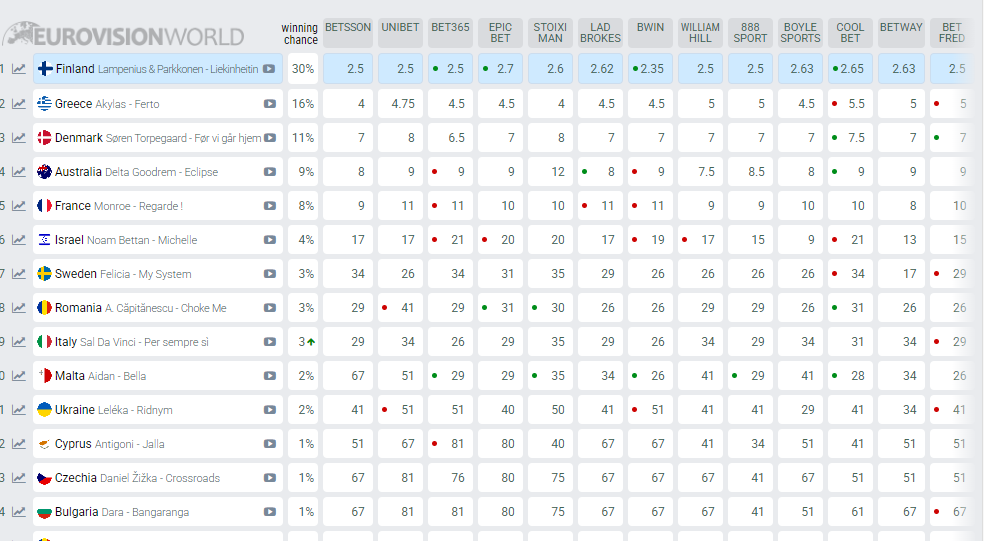Click the Eurovisionworld logo
The image size is (984, 541).
click(x=123, y=35)
